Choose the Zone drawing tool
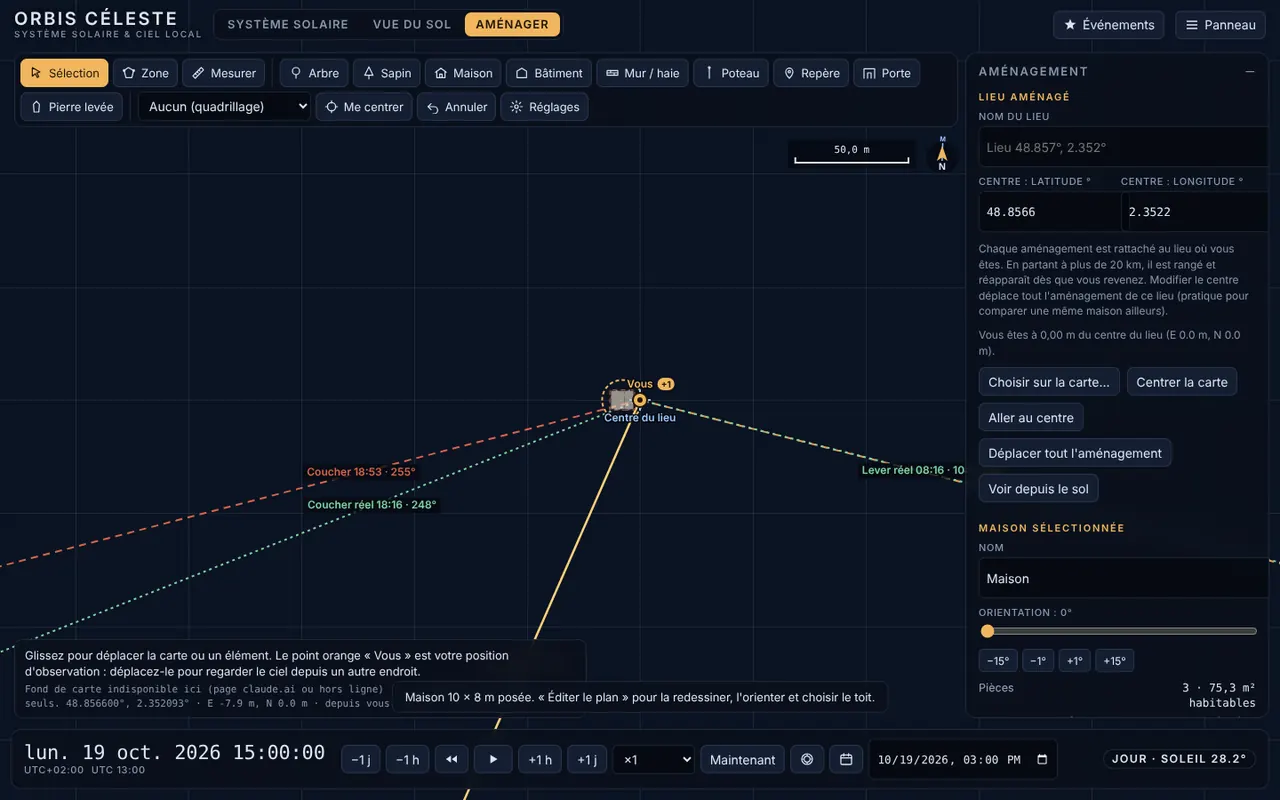The width and height of the screenshot is (1280, 800). 145,73
